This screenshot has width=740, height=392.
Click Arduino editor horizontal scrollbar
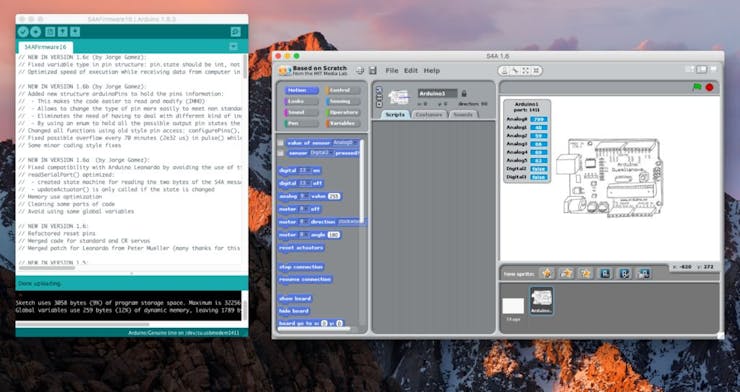pos(47,268)
